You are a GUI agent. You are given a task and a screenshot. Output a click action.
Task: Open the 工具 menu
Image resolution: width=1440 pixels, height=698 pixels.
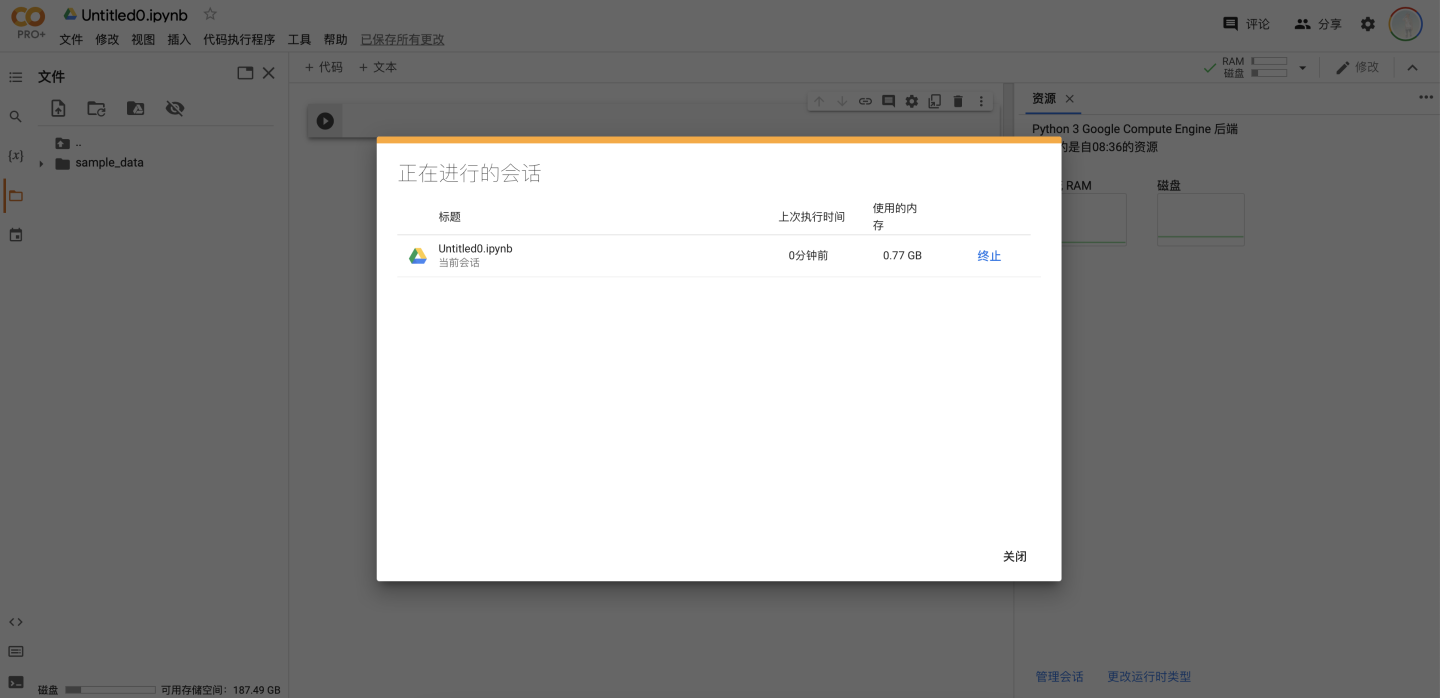[x=299, y=40]
